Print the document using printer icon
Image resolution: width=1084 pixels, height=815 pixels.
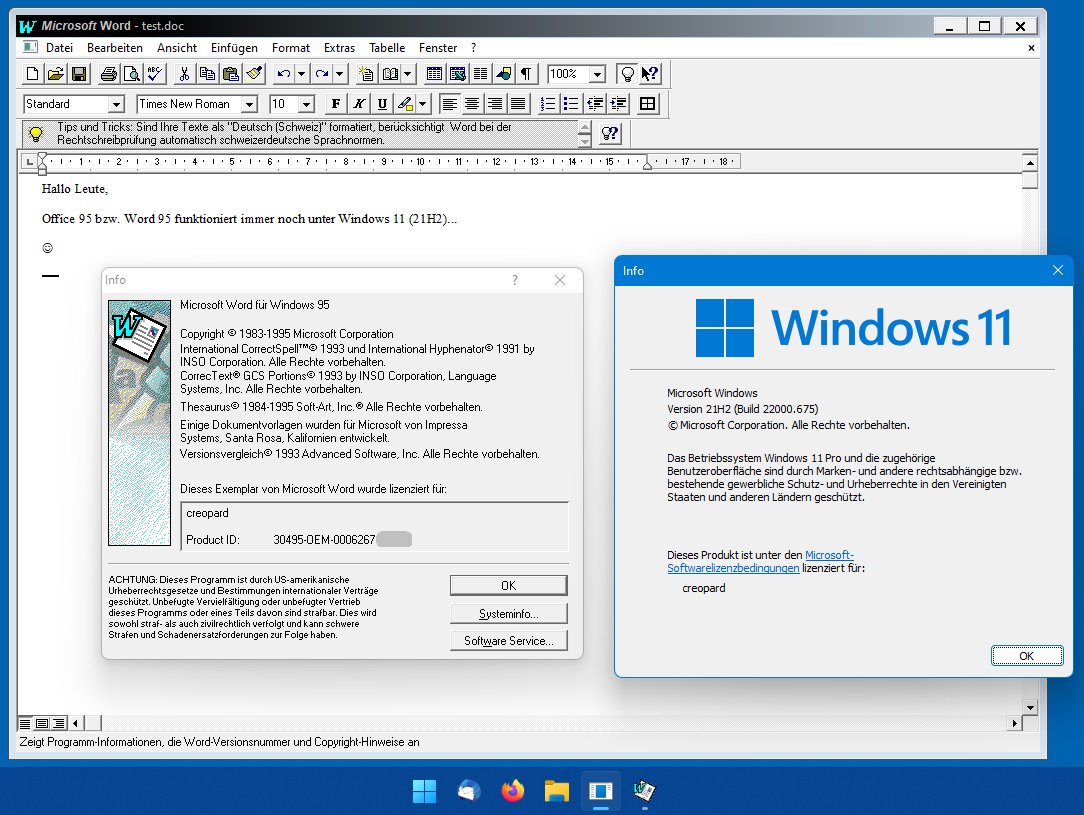point(109,74)
